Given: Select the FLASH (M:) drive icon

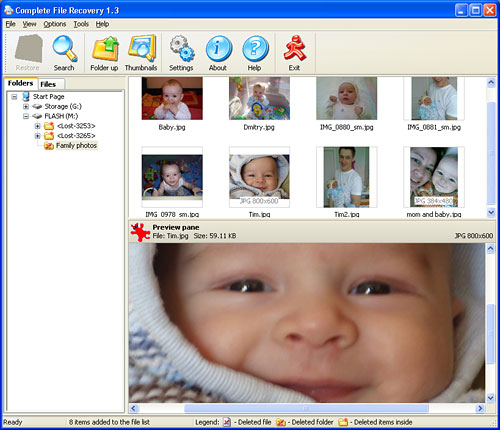Looking at the screenshot, I should click(37, 116).
